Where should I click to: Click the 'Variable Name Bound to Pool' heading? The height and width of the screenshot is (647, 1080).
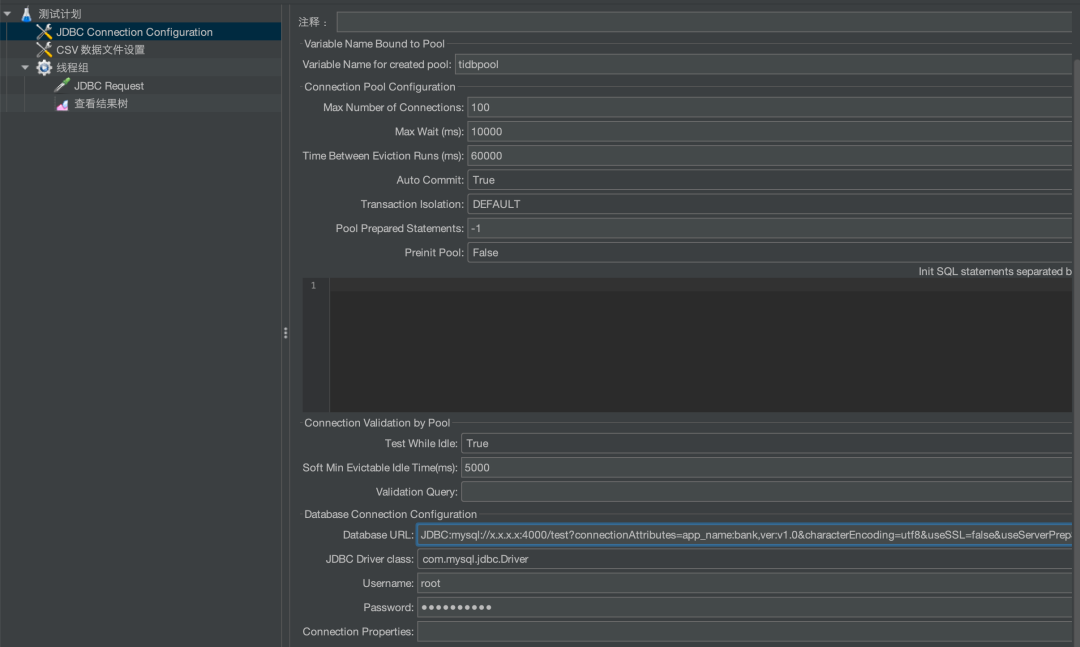(x=374, y=43)
